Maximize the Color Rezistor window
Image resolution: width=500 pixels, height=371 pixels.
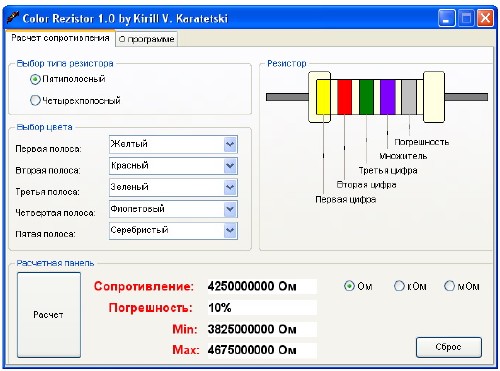pos(466,18)
